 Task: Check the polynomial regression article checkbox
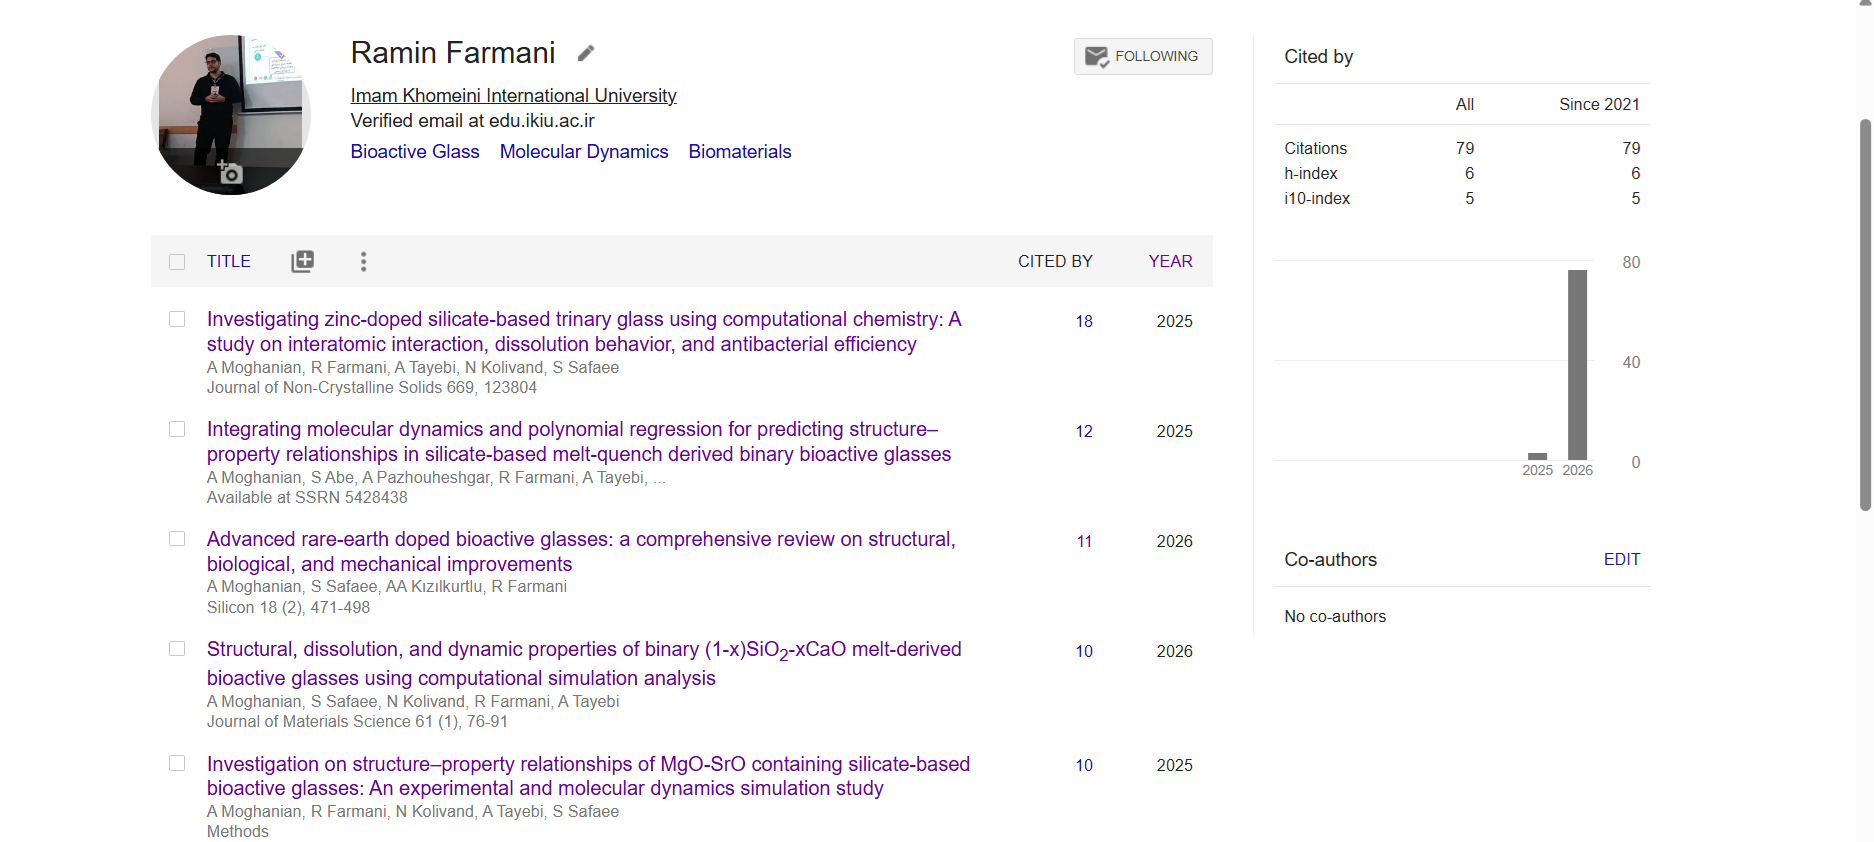coord(177,429)
